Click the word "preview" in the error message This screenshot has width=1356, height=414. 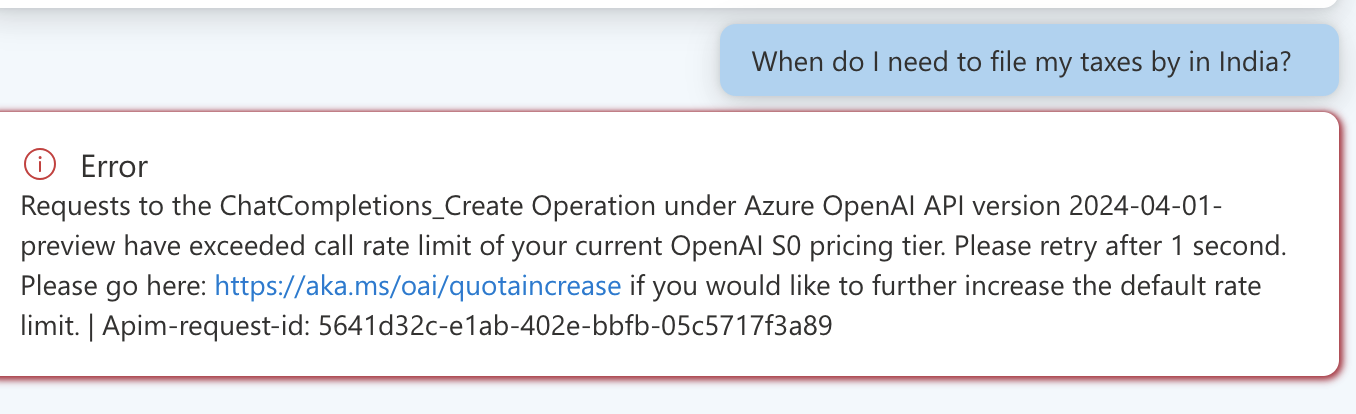62,246
